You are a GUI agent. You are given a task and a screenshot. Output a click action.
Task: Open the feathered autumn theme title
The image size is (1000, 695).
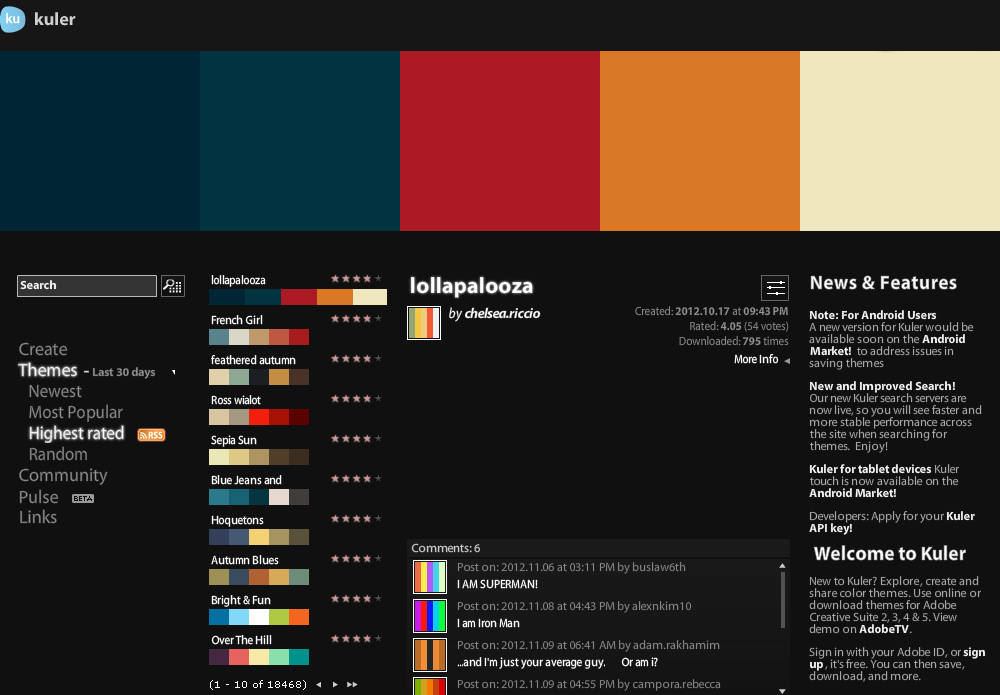(253, 360)
